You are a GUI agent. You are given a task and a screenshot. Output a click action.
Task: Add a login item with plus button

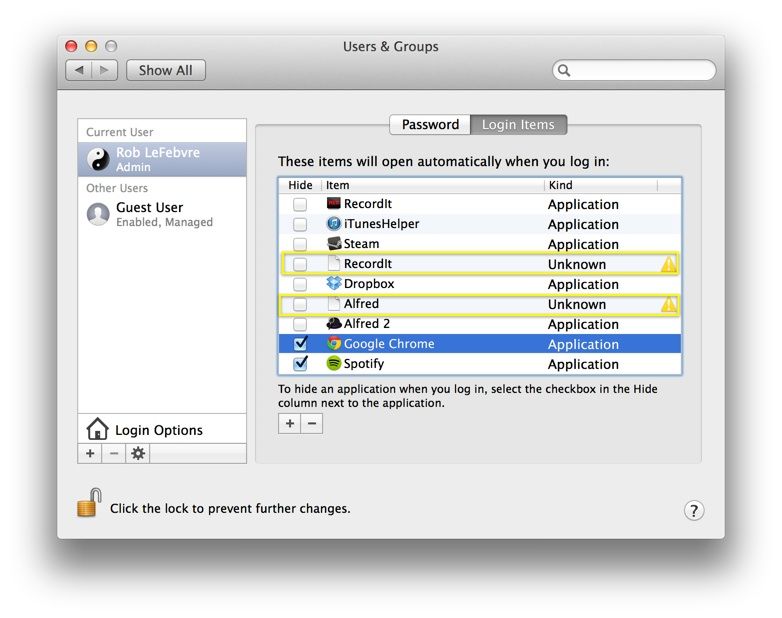[290, 424]
